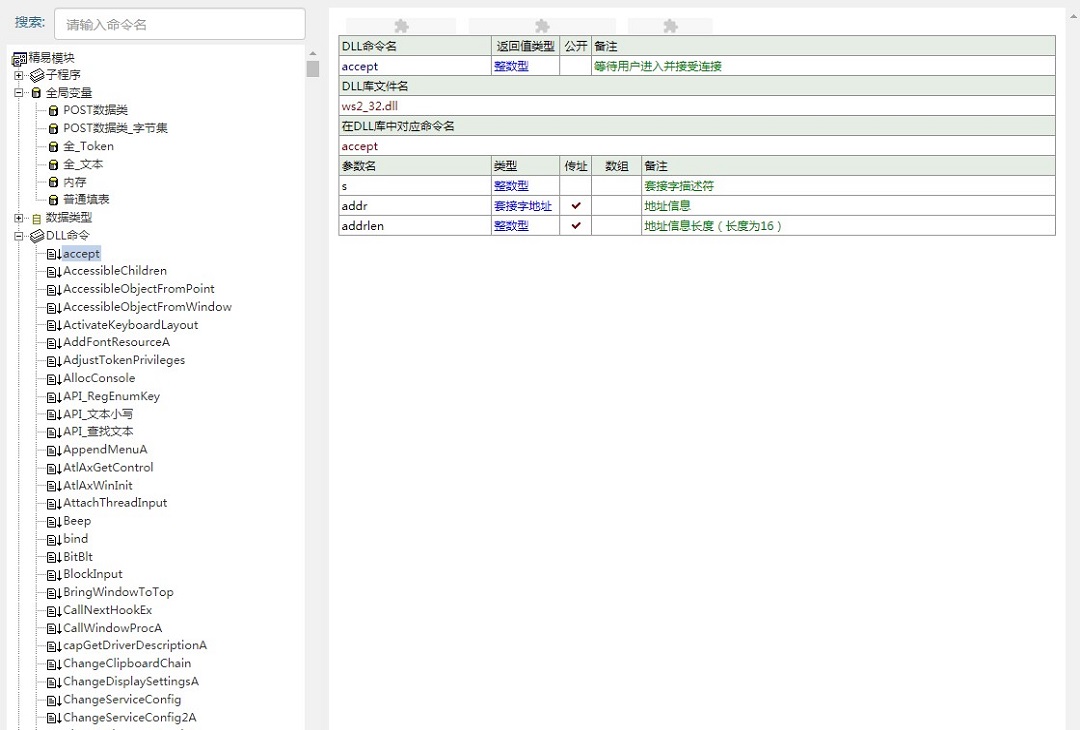
Task: Click the AllocConsole DLL command icon
Action: 54,379
